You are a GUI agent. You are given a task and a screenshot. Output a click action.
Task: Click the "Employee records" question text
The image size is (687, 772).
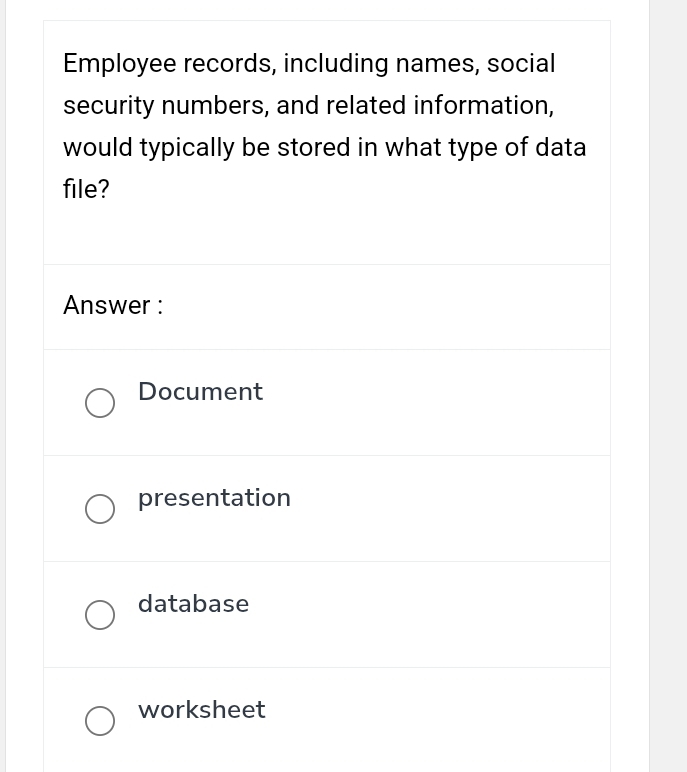click(169, 64)
